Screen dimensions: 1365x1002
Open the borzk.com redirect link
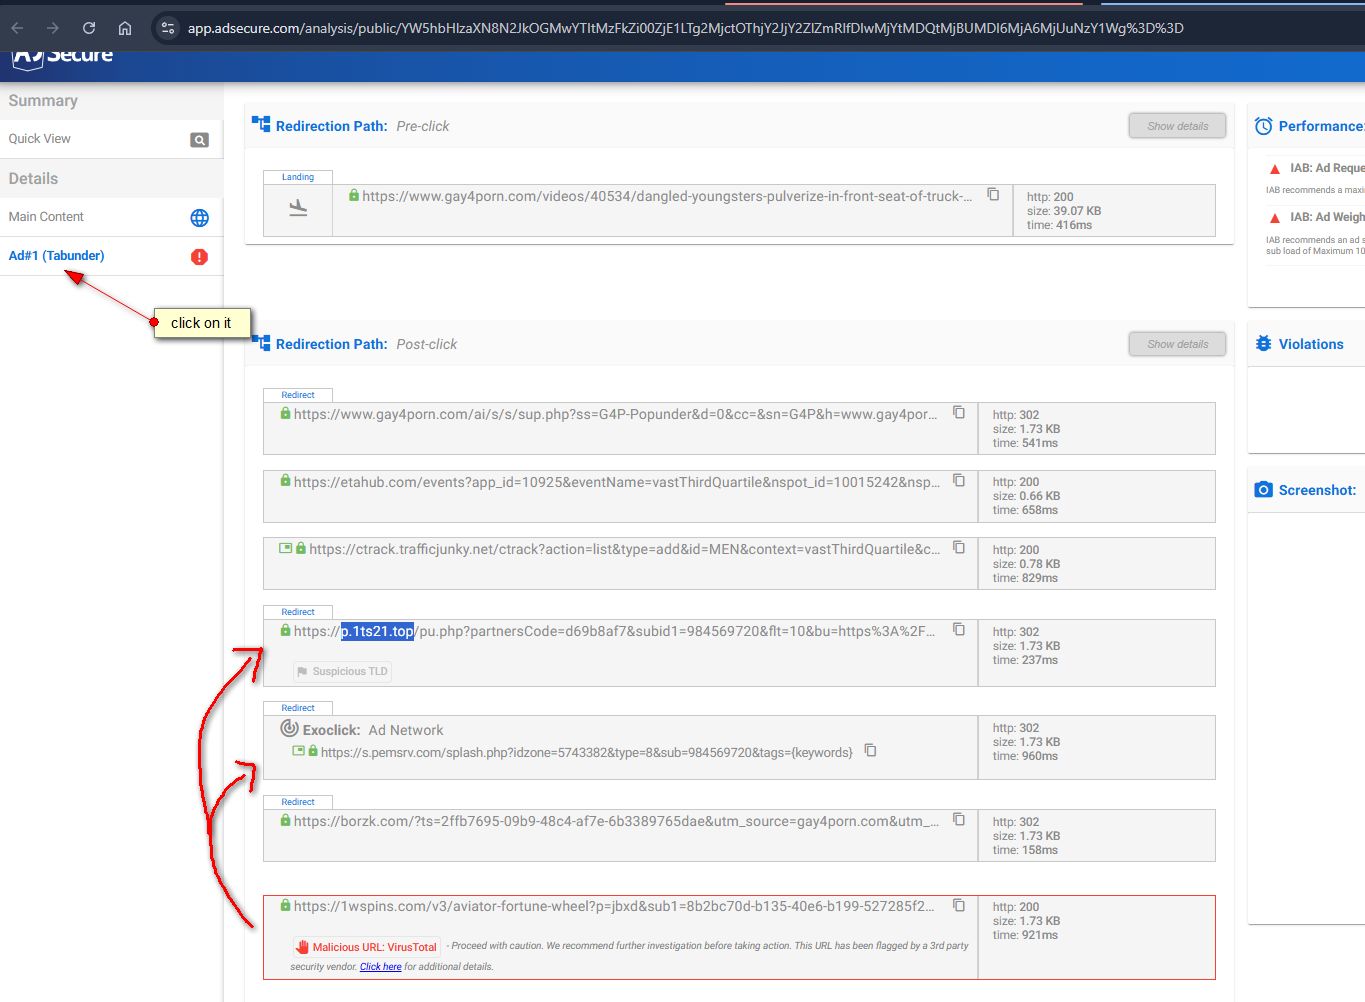pos(617,822)
